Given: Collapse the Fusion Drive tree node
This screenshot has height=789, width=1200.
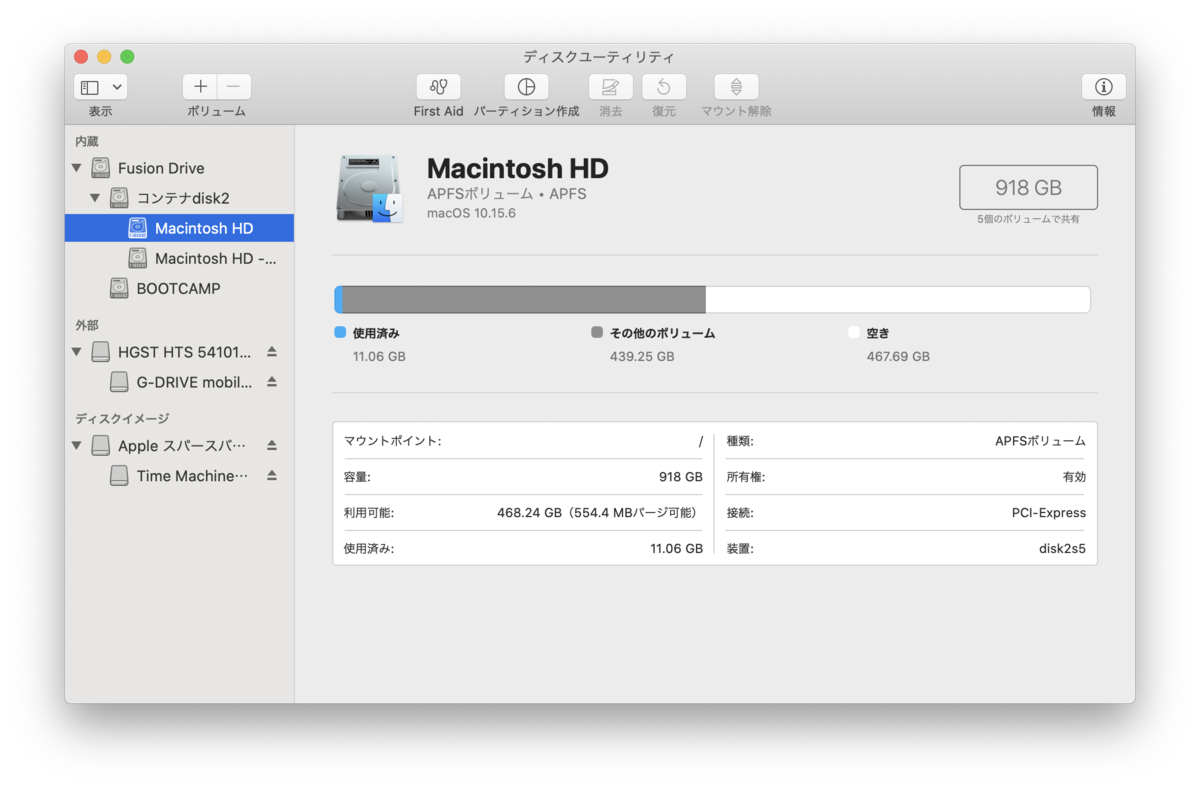Looking at the screenshot, I should (x=77, y=168).
